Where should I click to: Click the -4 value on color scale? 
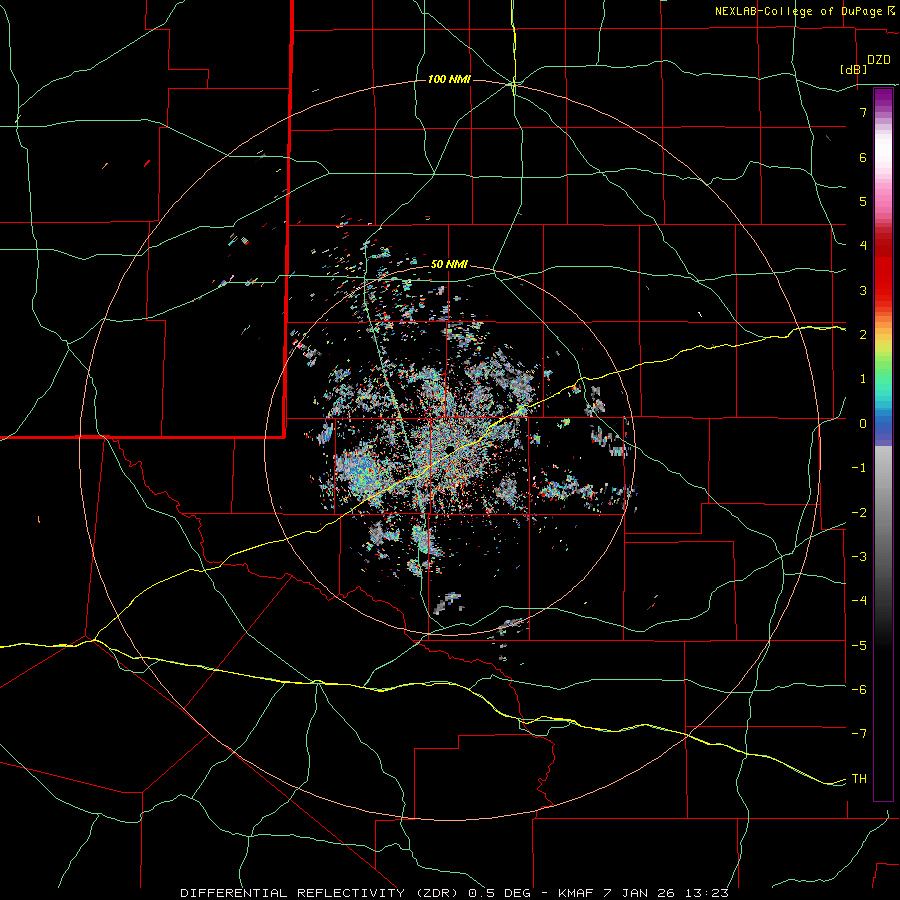(859, 601)
